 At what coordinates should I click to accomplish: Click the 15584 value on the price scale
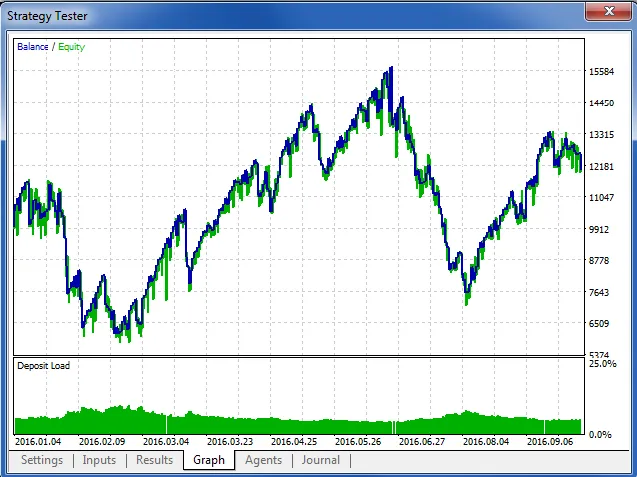pos(604,72)
